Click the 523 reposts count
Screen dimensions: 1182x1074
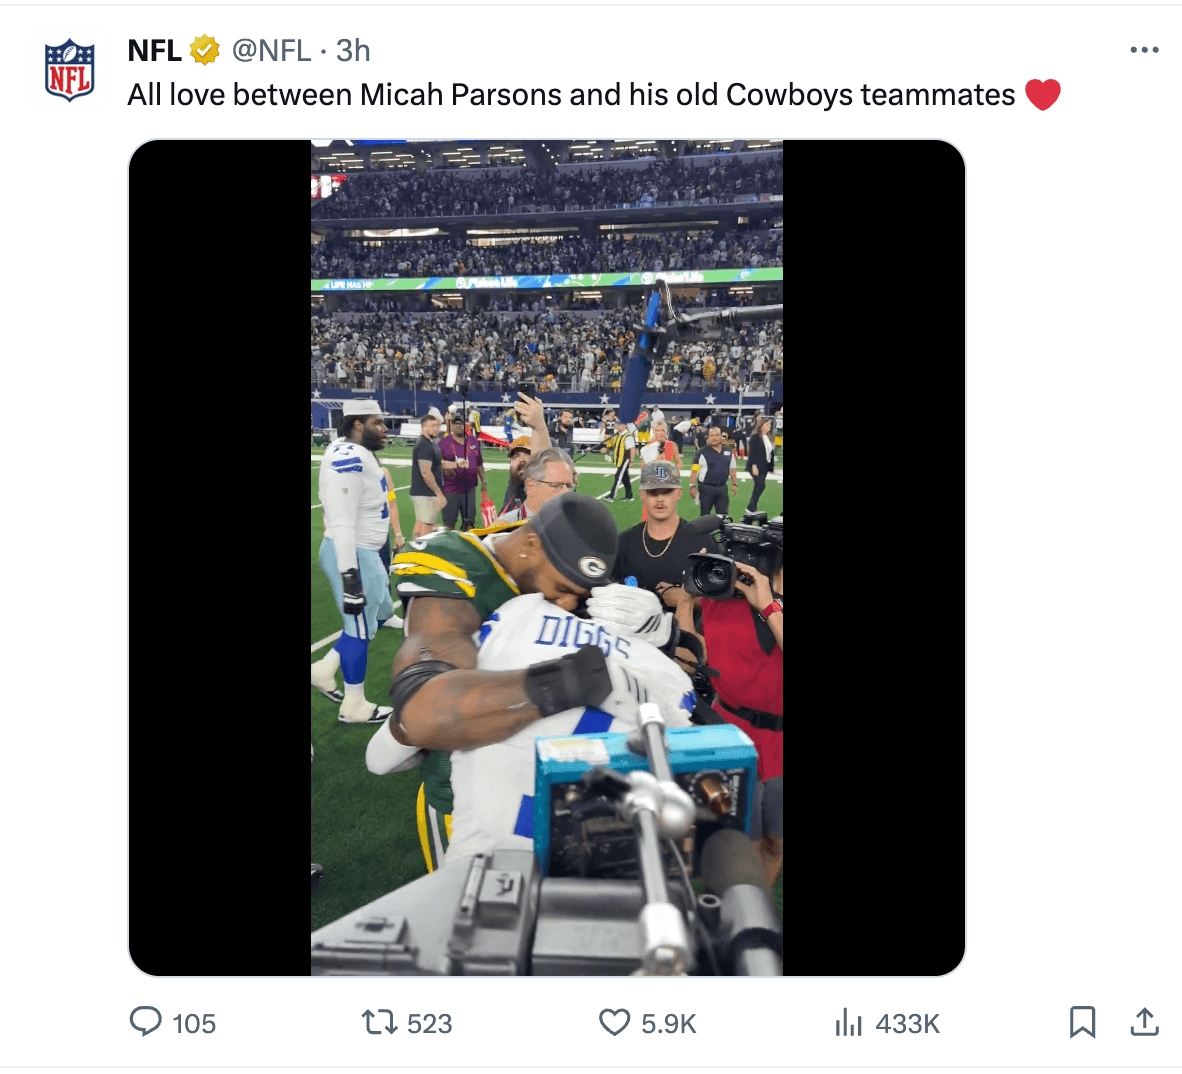430,1024
